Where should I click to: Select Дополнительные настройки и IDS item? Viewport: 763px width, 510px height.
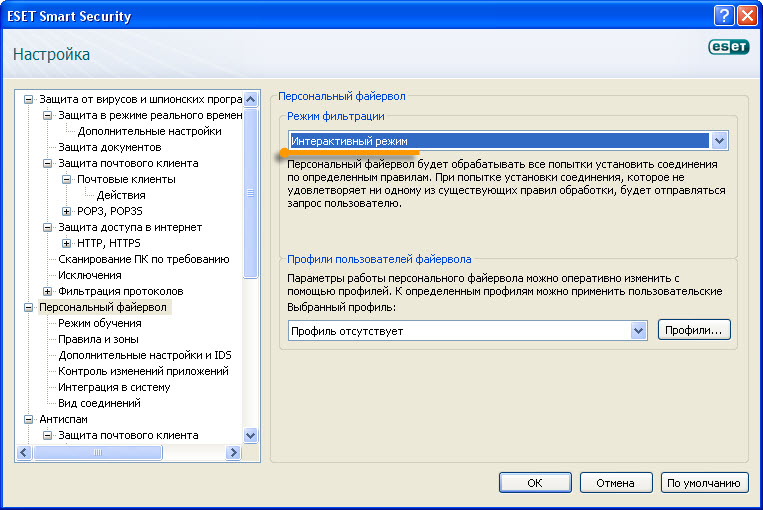pos(144,355)
